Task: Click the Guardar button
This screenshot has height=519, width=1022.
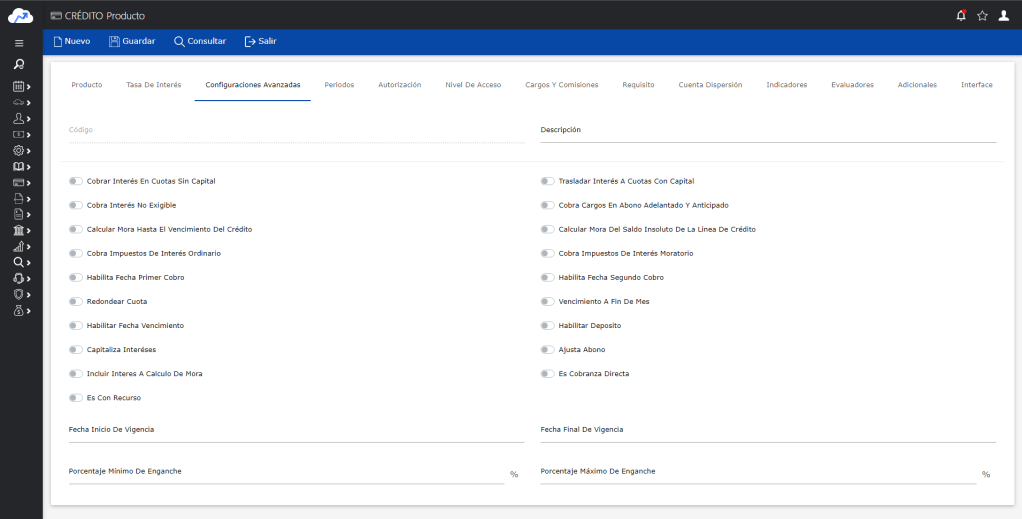Action: 131,41
